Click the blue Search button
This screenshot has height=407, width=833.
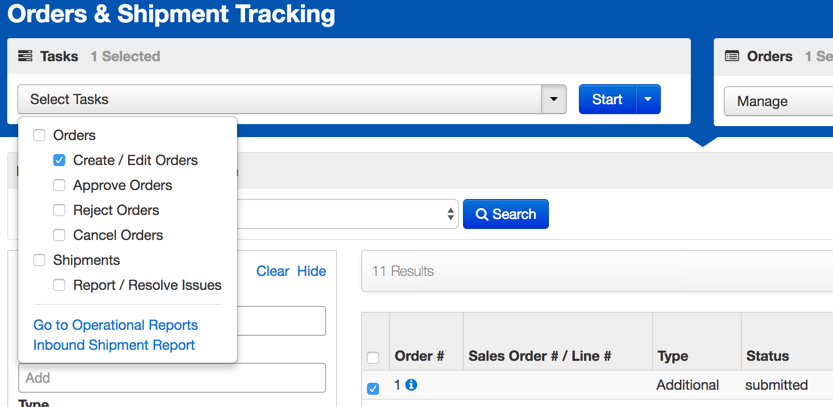pyautogui.click(x=505, y=214)
